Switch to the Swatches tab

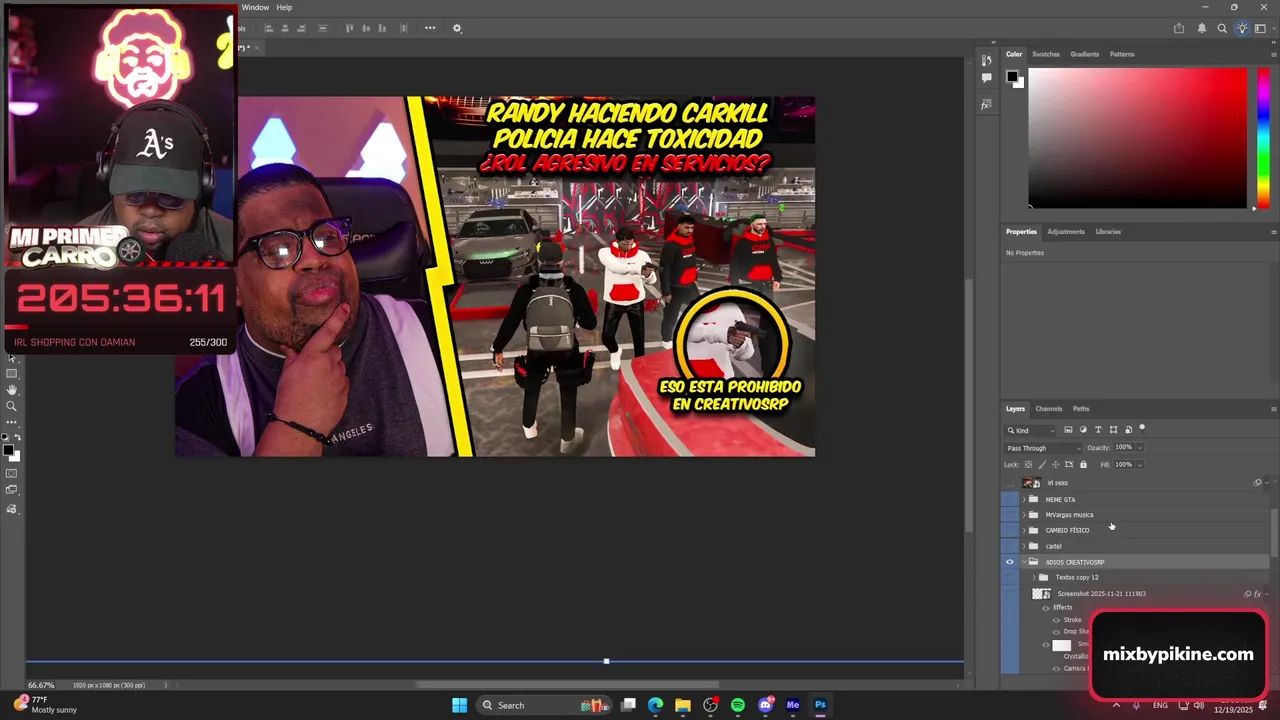click(x=1045, y=54)
